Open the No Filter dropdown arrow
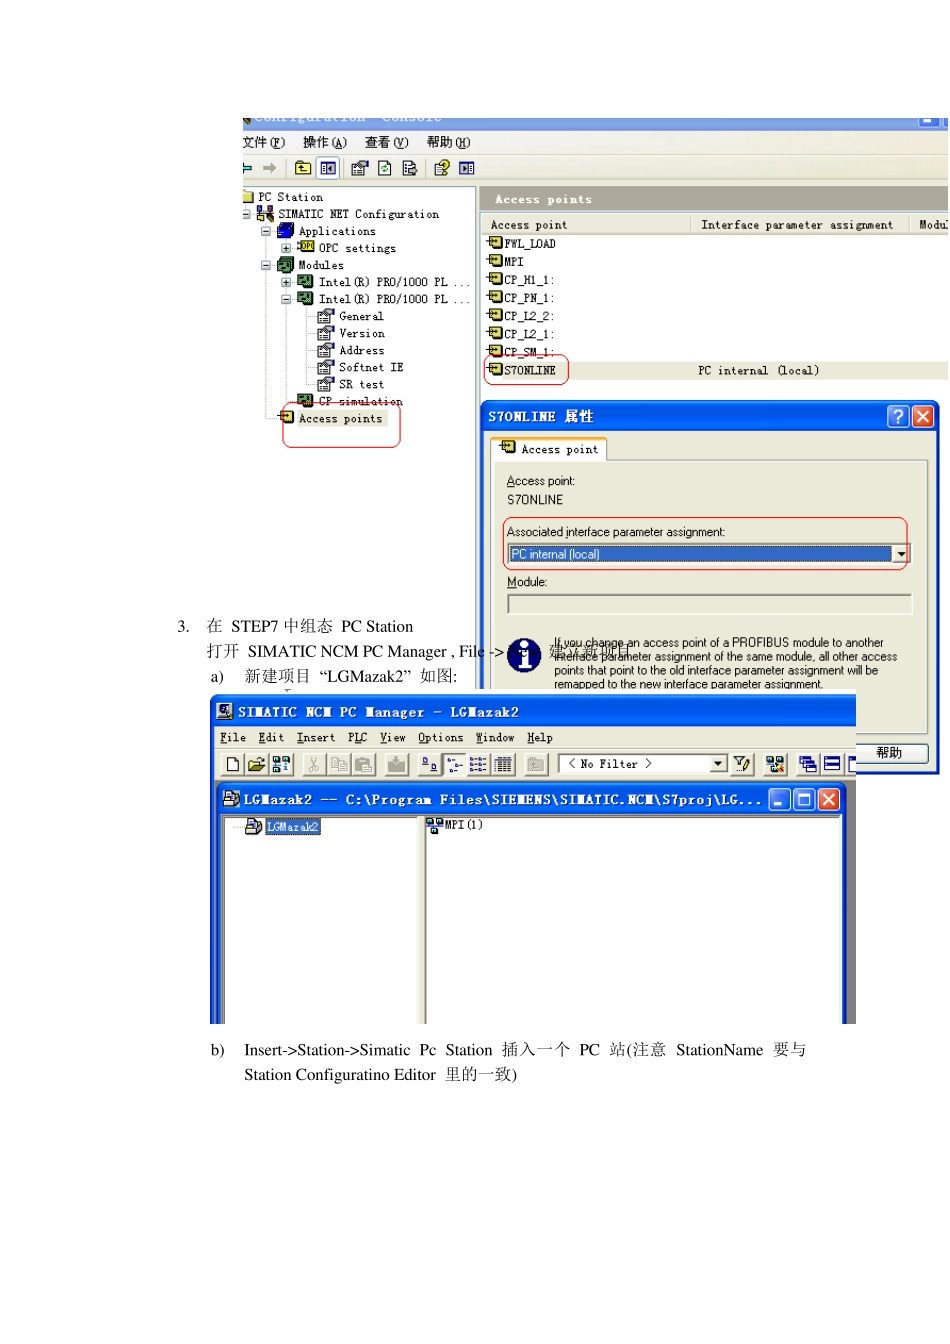 point(719,764)
